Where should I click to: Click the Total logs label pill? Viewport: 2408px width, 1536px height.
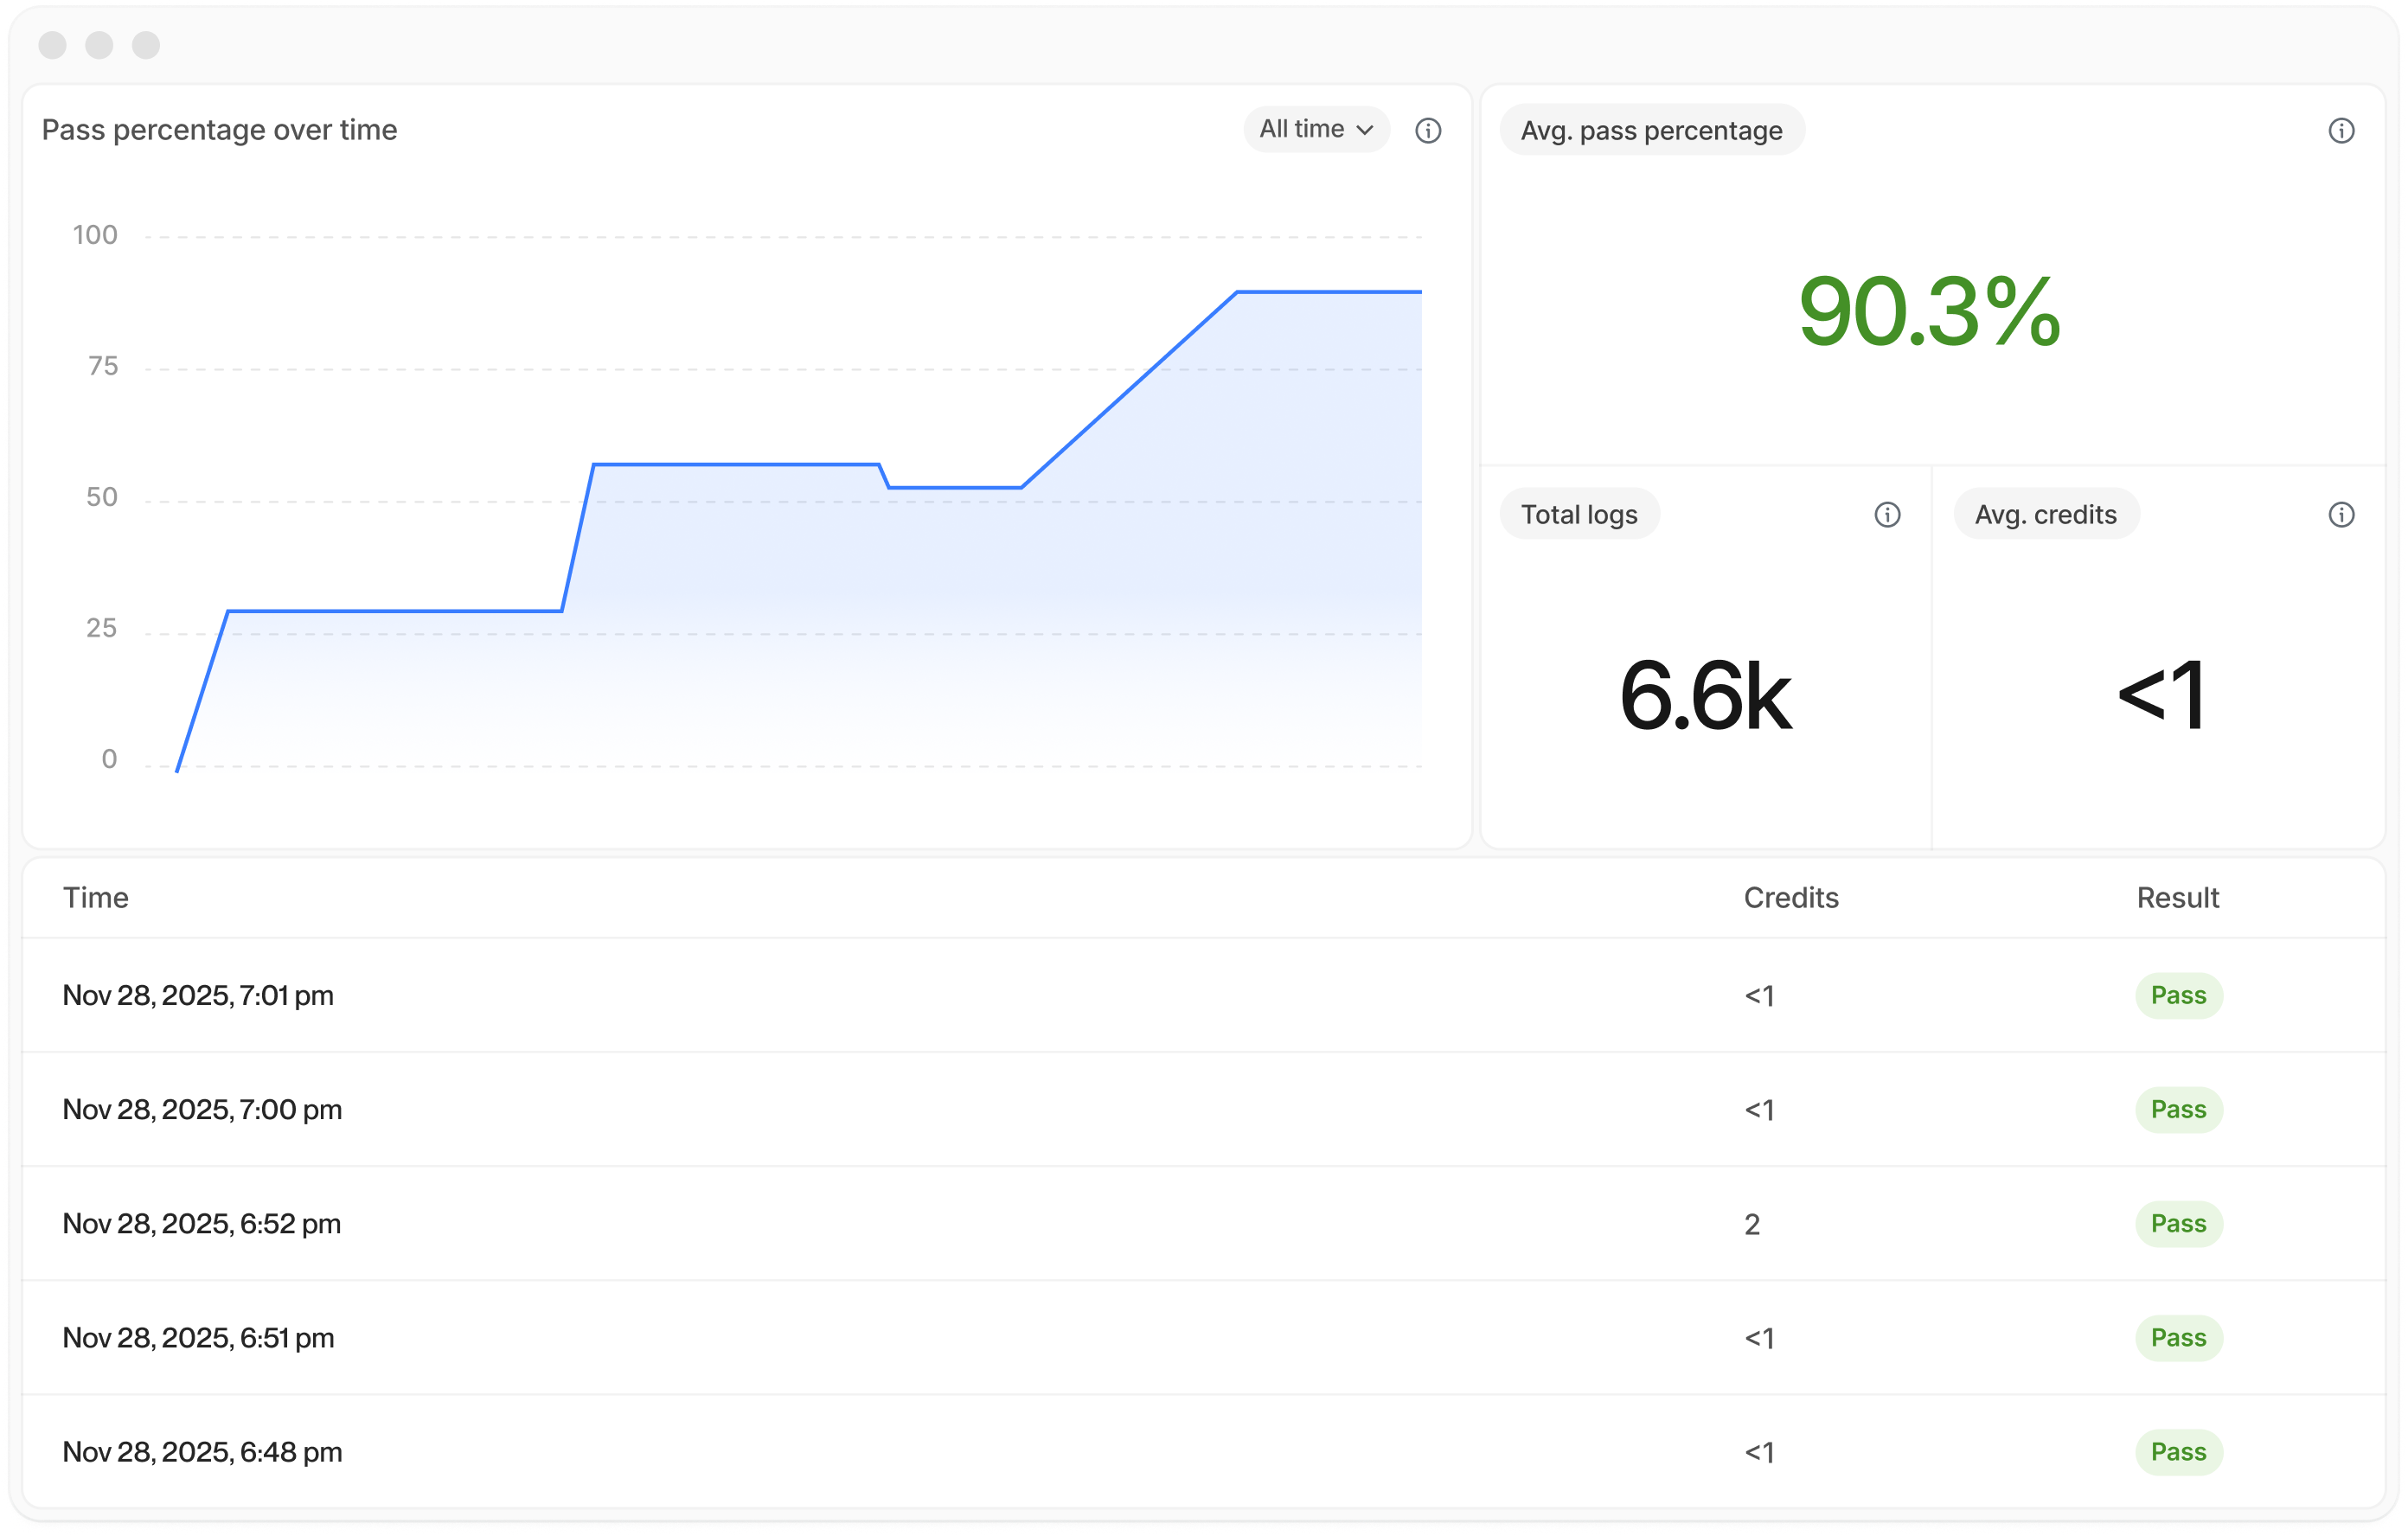(1579, 514)
